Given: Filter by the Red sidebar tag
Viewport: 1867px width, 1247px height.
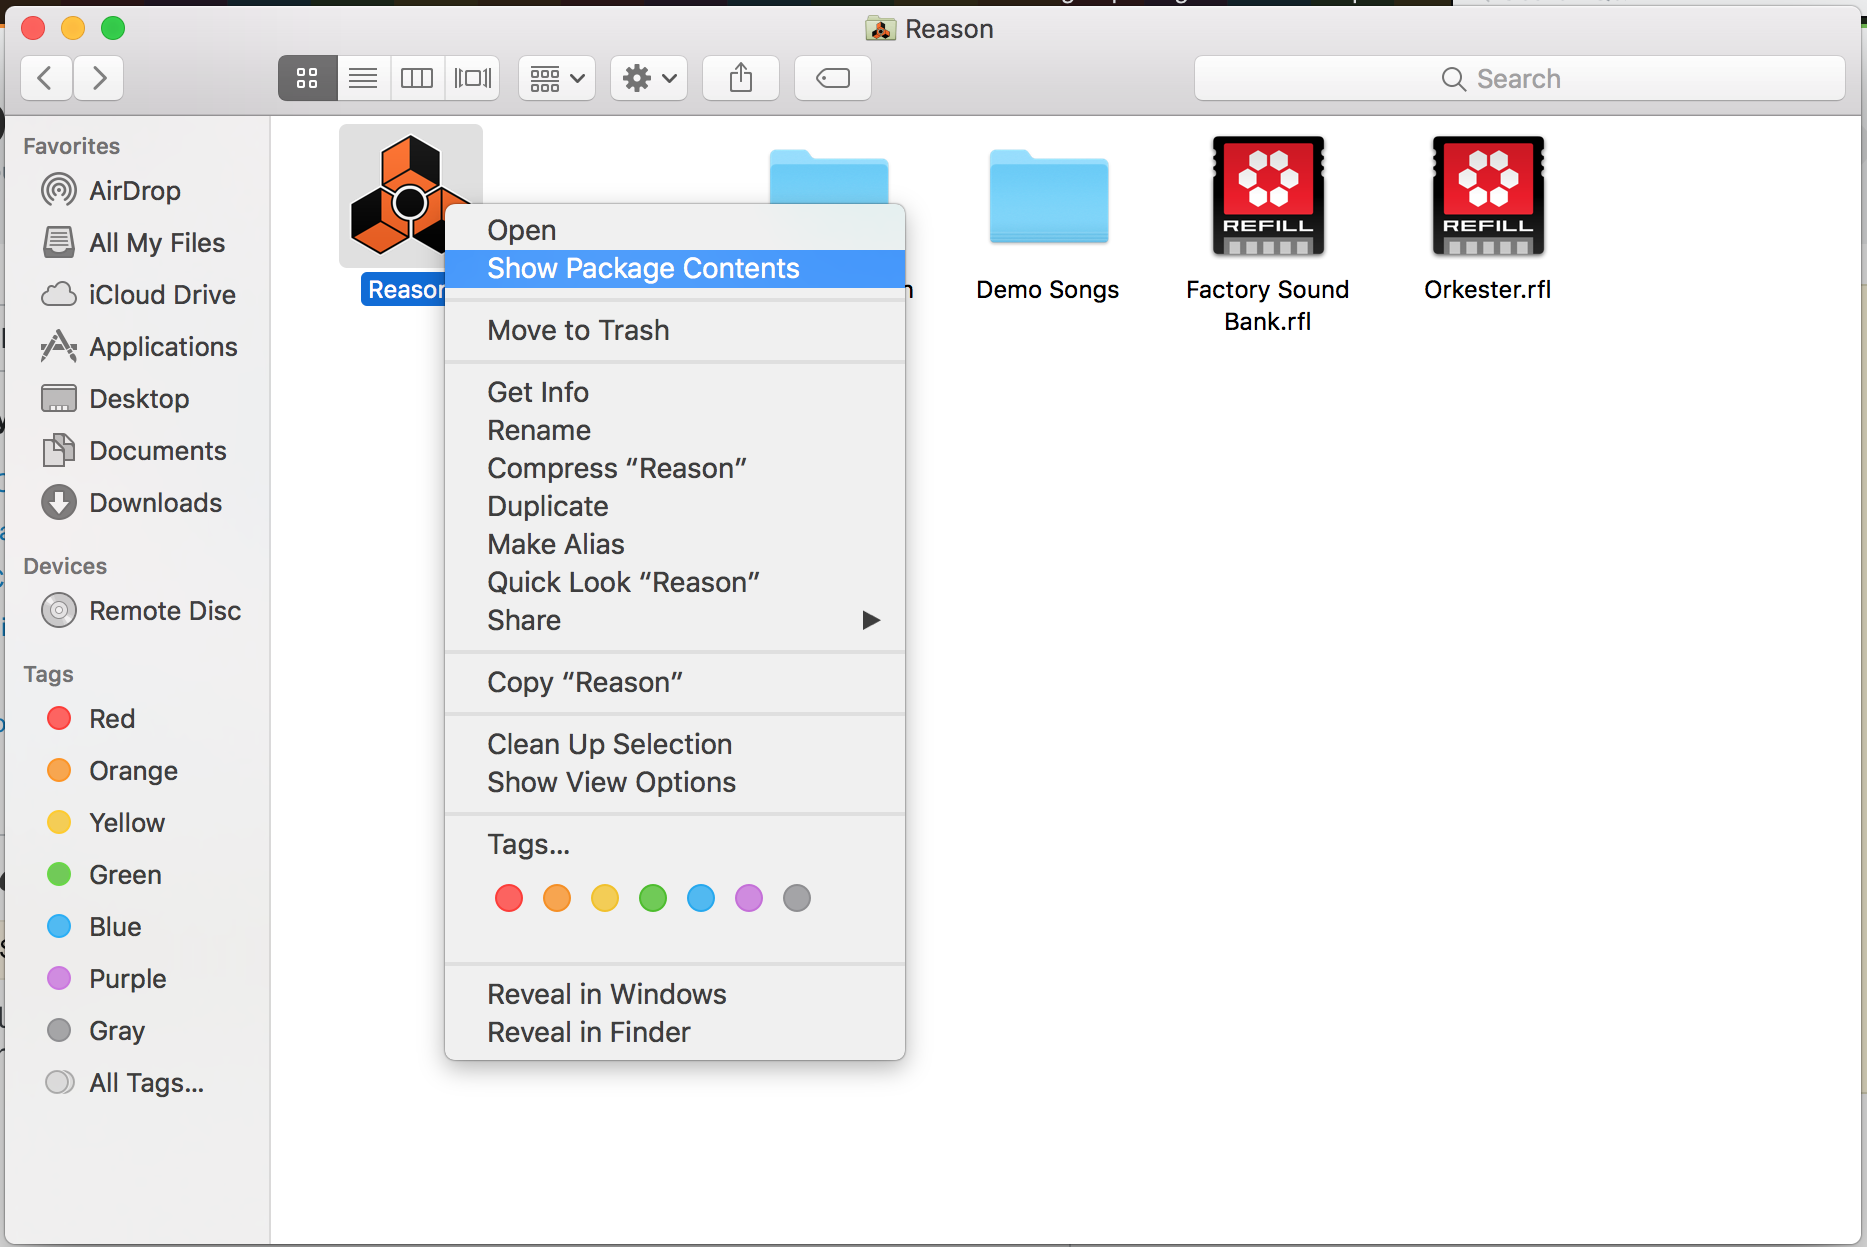Looking at the screenshot, I should pyautogui.click(x=91, y=718).
